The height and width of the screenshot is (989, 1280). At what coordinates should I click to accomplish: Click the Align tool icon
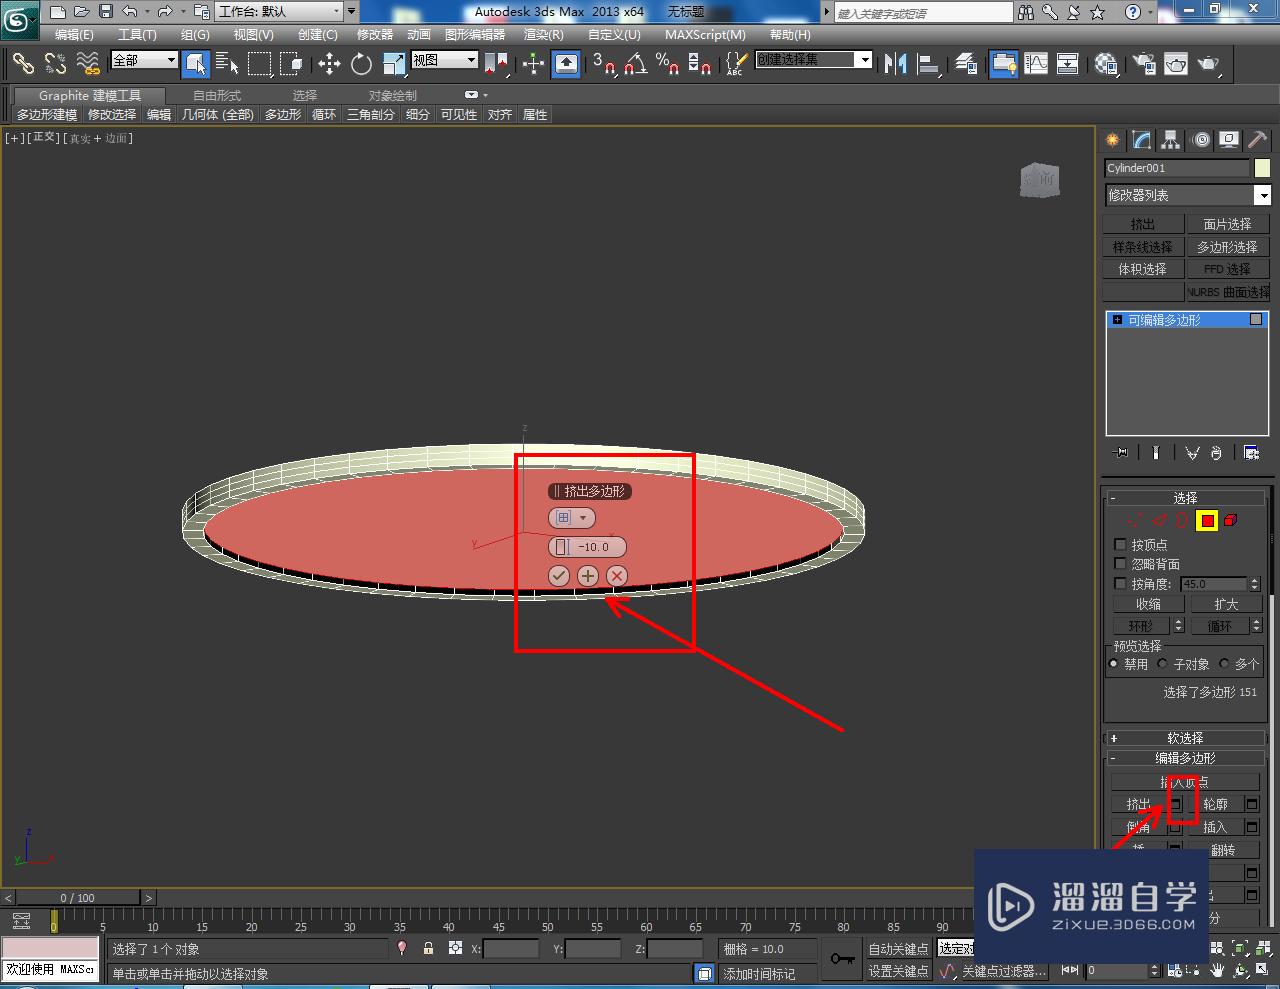point(929,64)
